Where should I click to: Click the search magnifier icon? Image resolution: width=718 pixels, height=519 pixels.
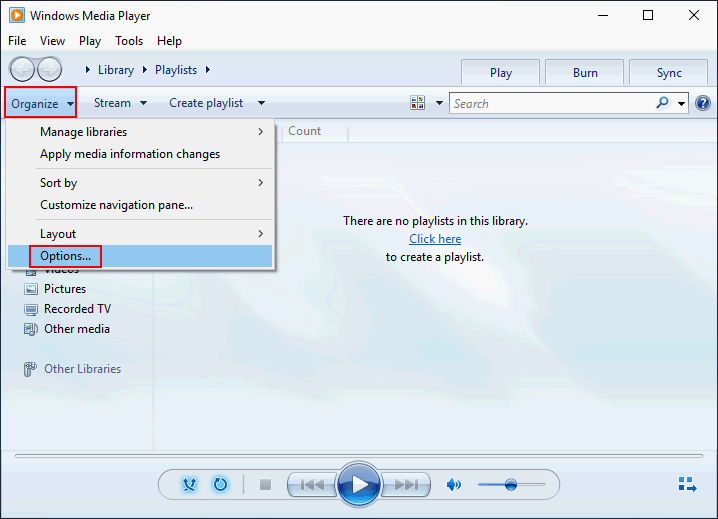click(662, 103)
